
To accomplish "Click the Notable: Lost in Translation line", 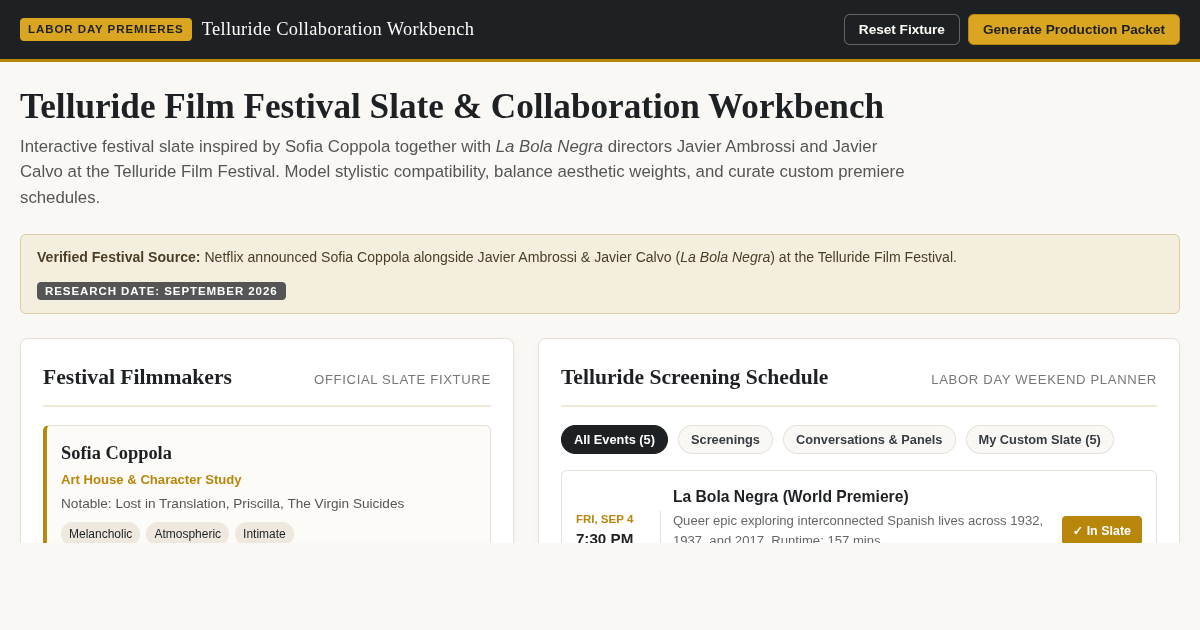I will pos(233,503).
